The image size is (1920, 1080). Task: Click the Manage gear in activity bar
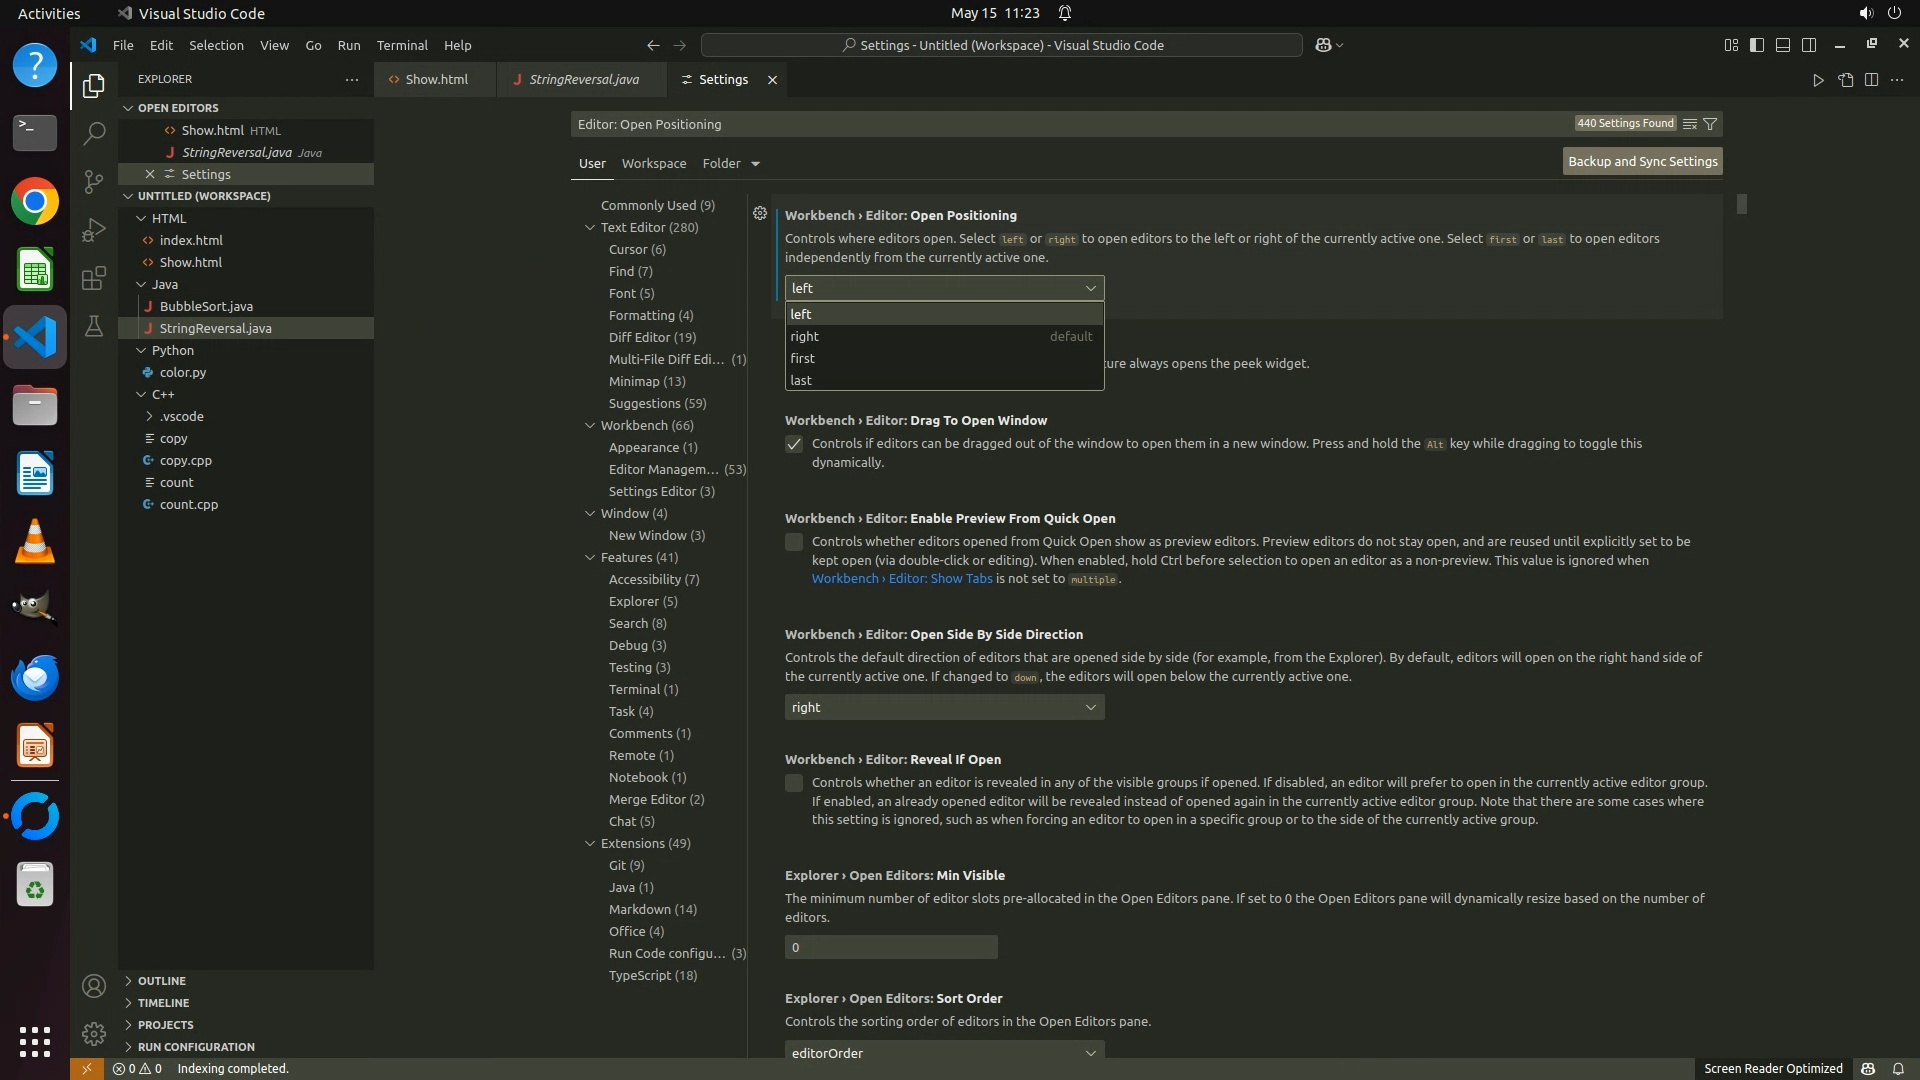(x=93, y=1033)
